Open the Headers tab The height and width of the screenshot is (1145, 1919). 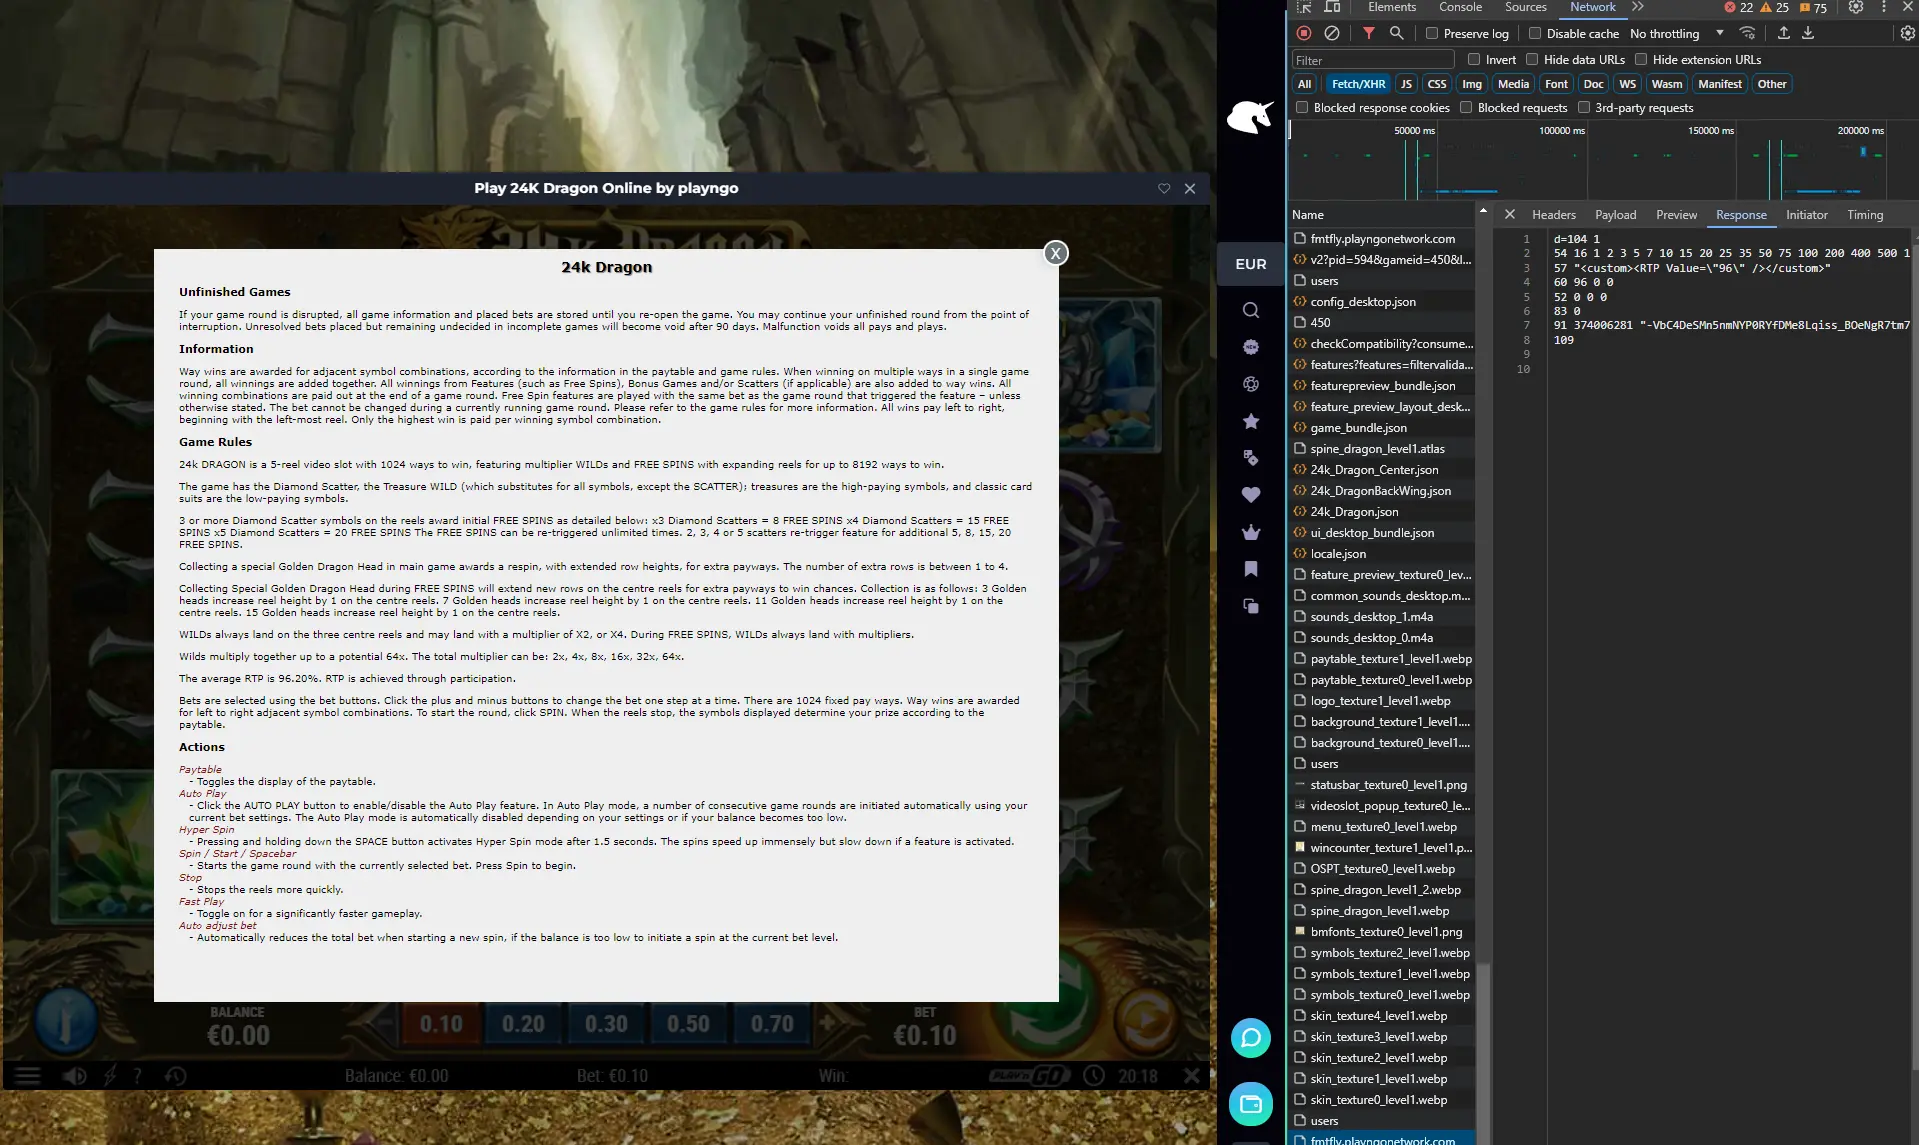(x=1553, y=214)
